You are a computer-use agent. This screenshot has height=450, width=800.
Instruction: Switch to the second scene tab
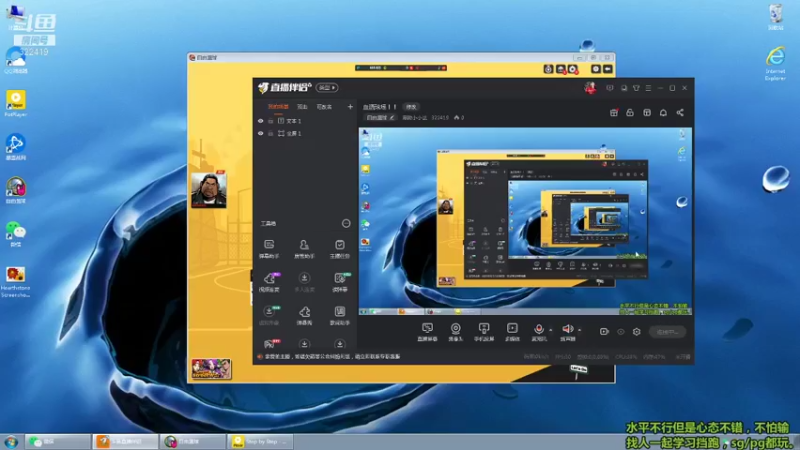pyautogui.click(x=302, y=107)
